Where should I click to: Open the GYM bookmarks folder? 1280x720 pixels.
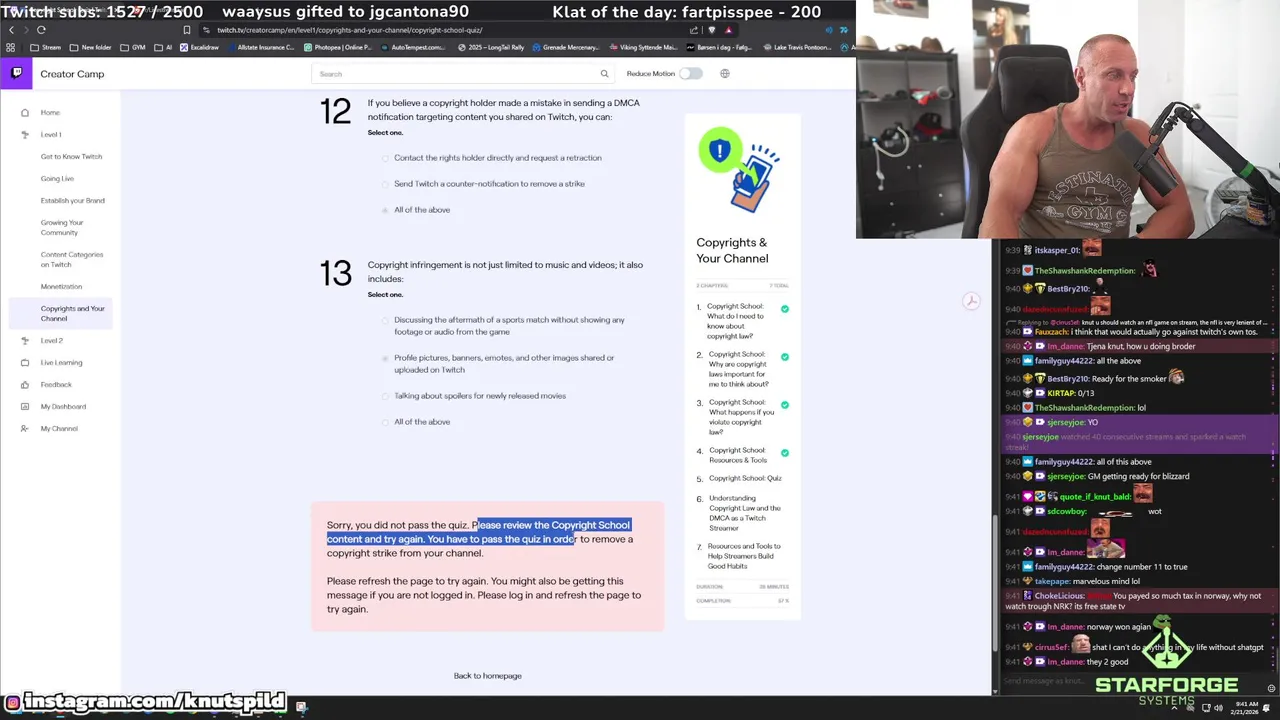(x=133, y=47)
